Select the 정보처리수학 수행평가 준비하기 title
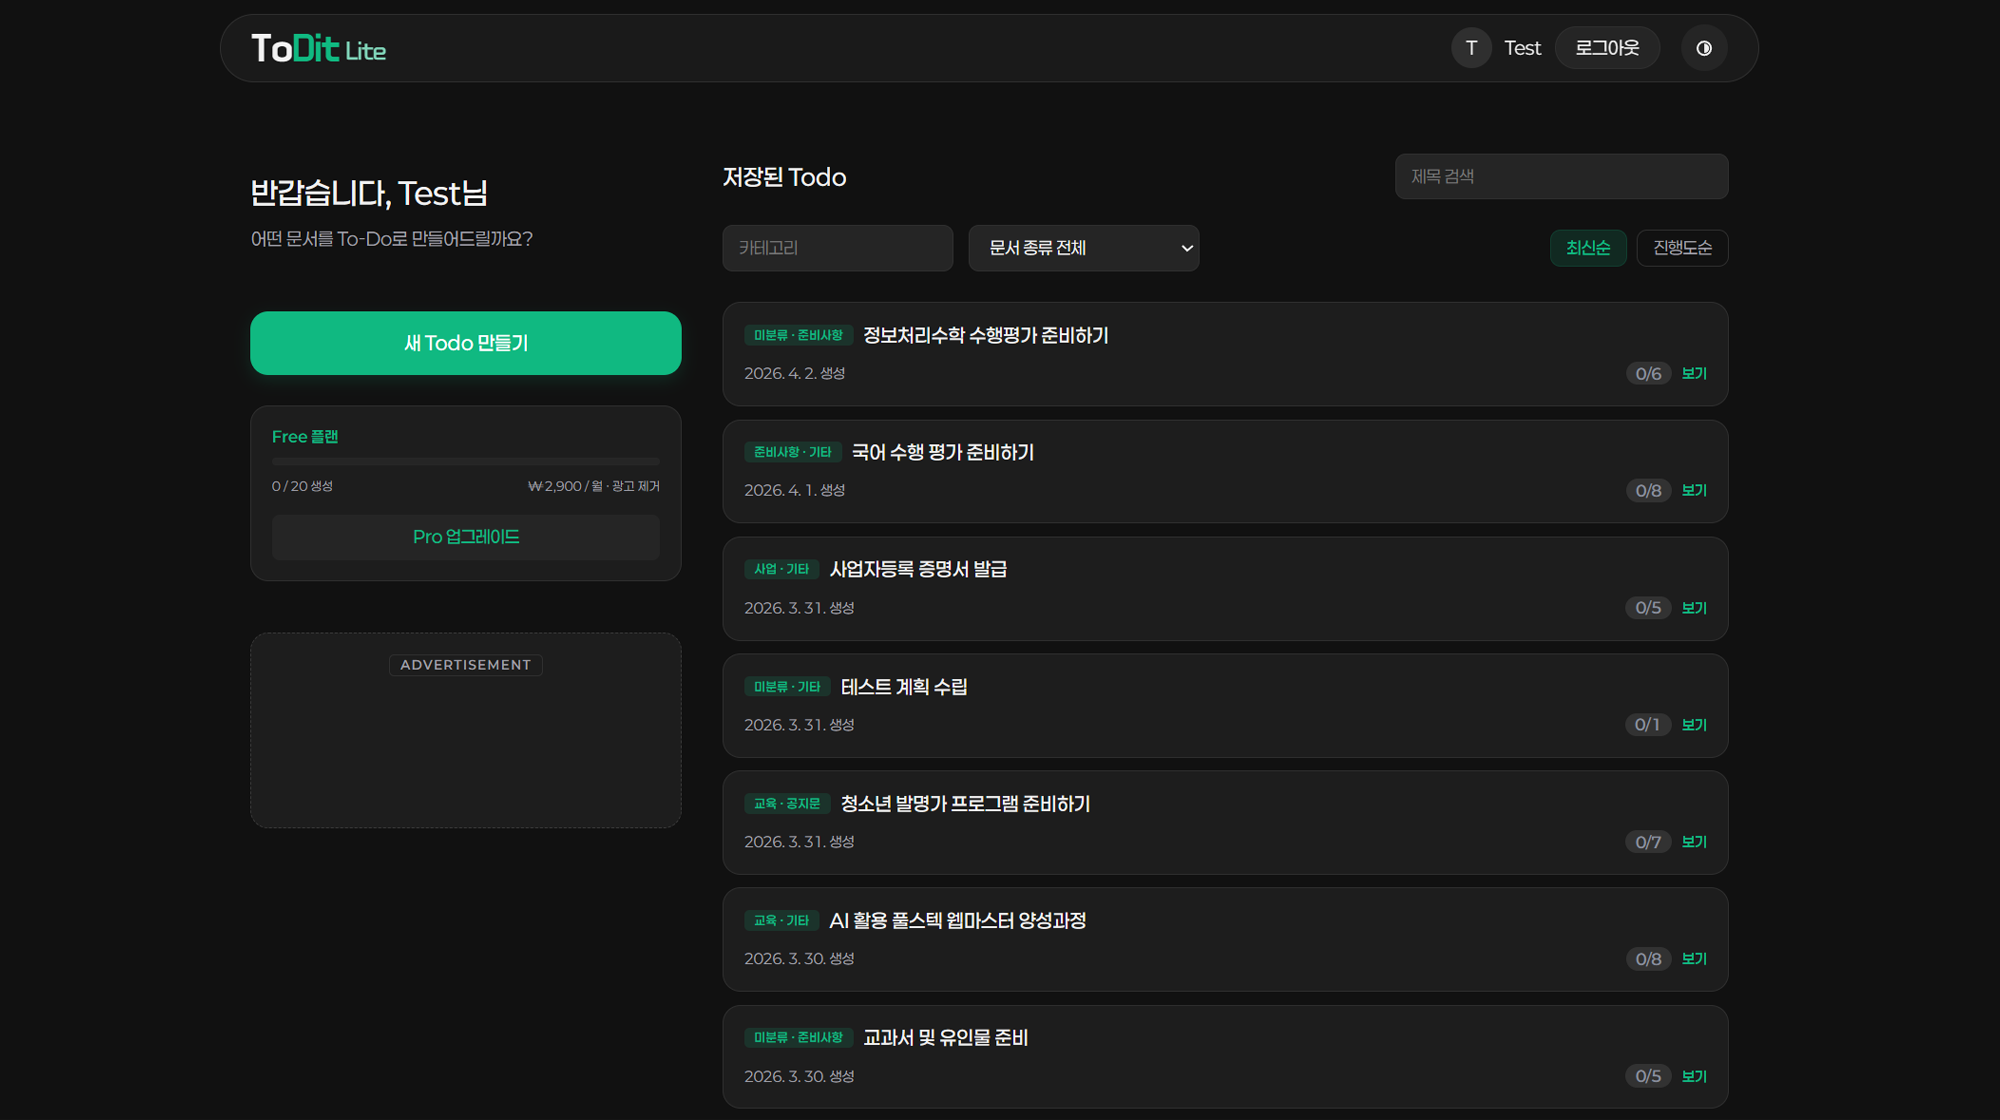The image size is (2000, 1120). point(985,335)
